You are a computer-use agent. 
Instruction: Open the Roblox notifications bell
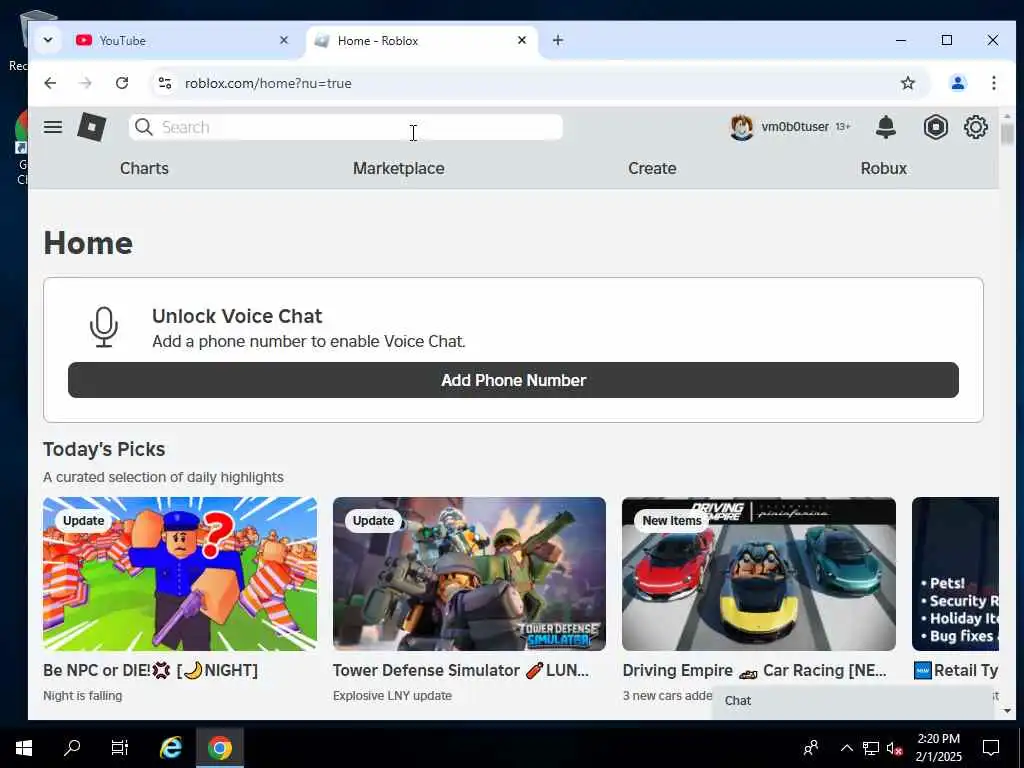(886, 127)
